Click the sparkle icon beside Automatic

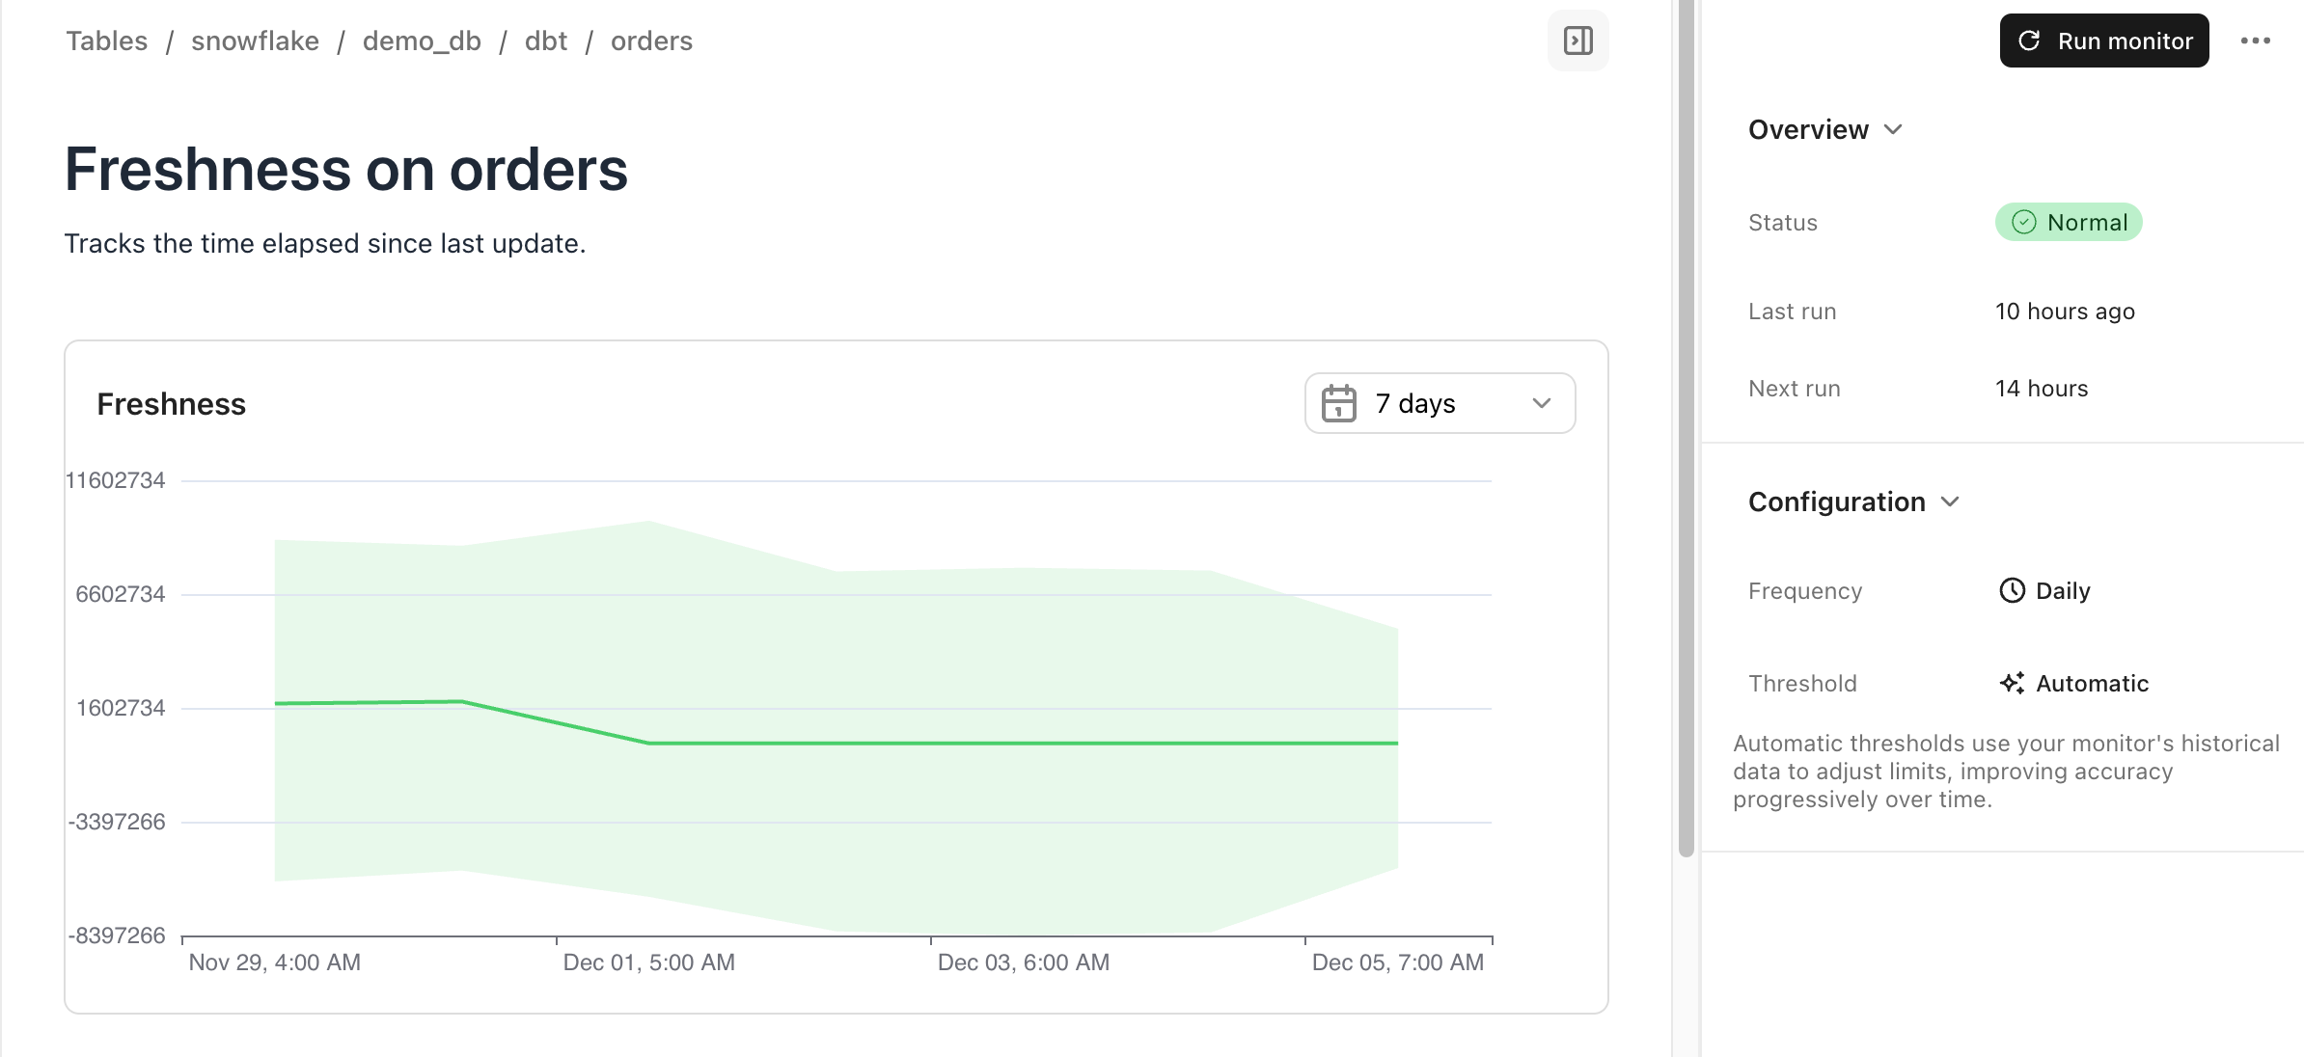click(x=2011, y=683)
